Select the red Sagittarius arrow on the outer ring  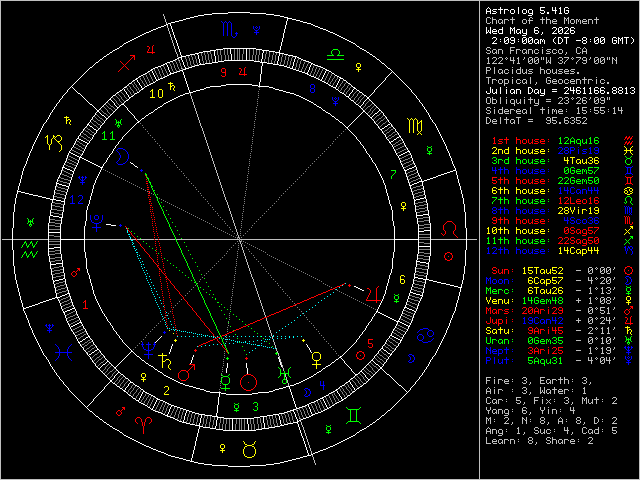pyautogui.click(x=127, y=64)
